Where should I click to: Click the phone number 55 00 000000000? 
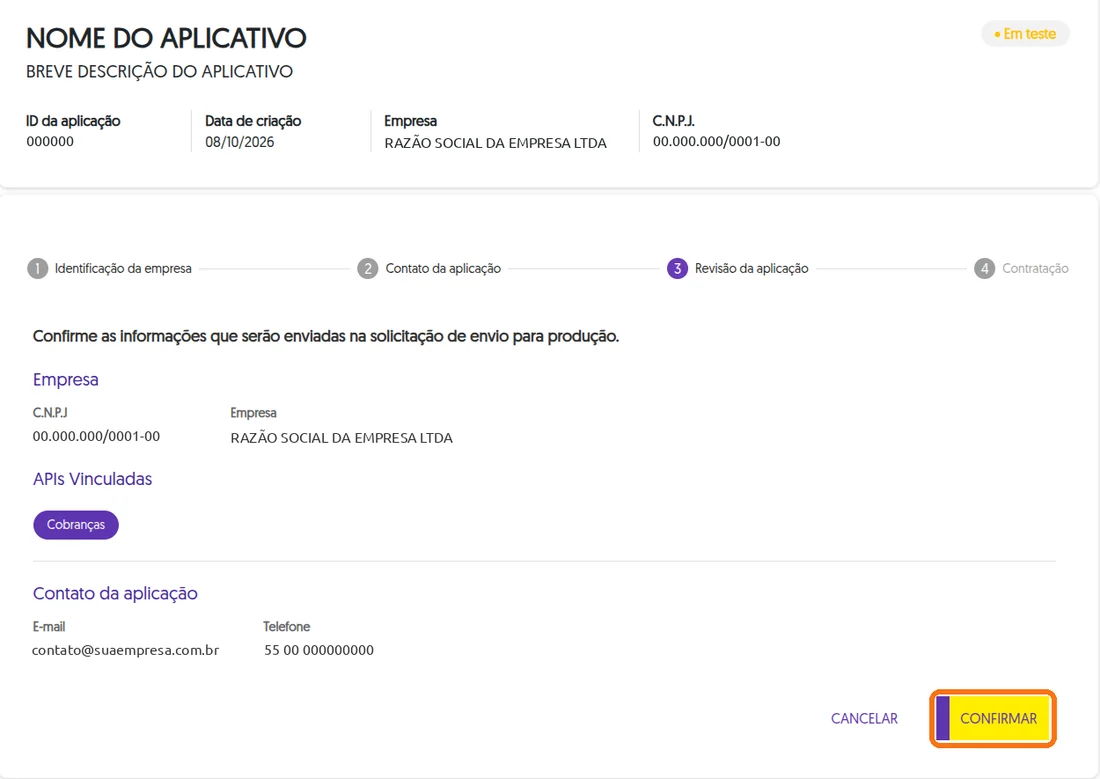pos(318,650)
